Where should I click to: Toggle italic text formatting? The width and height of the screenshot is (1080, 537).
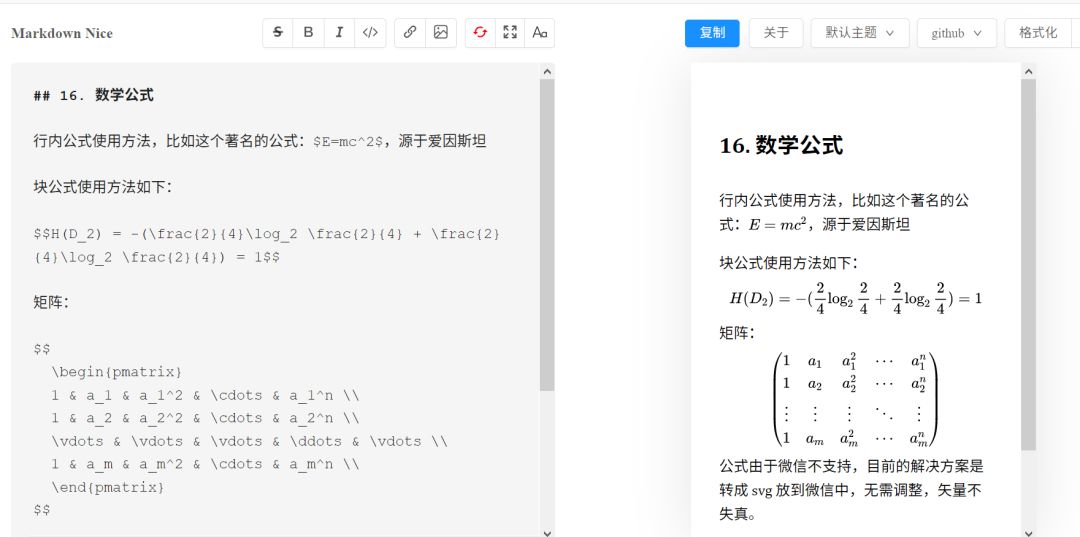[x=339, y=32]
